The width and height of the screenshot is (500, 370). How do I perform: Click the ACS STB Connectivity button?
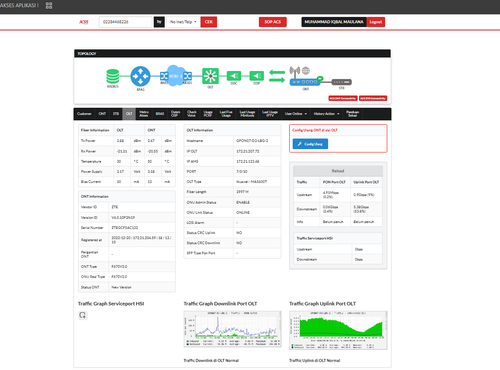373,98
